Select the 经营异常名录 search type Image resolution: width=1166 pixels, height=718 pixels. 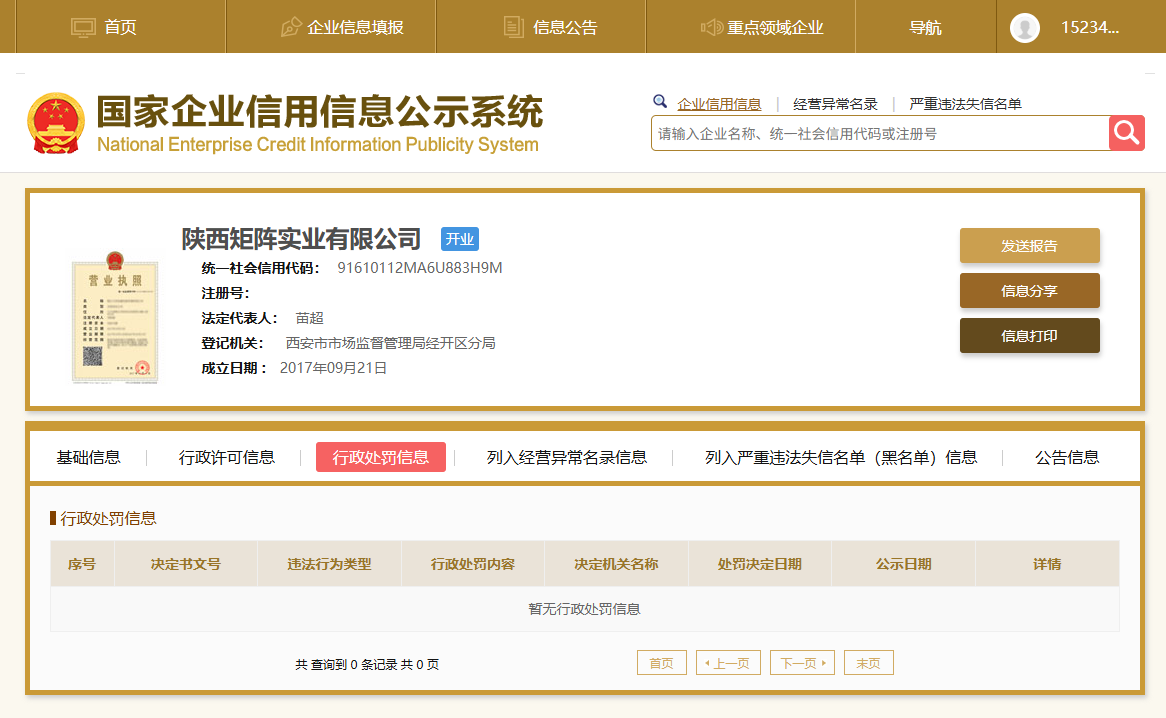click(835, 104)
